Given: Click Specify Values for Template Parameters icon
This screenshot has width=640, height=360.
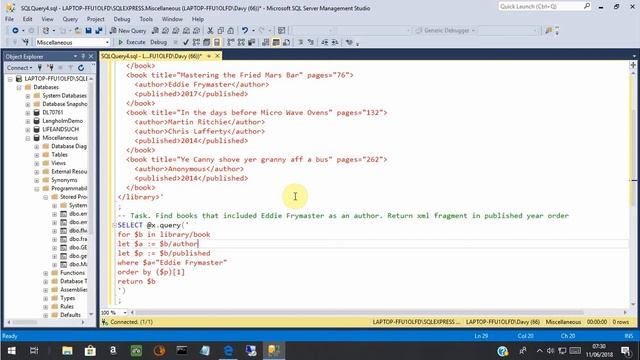Looking at the screenshot, I should click(349, 42).
